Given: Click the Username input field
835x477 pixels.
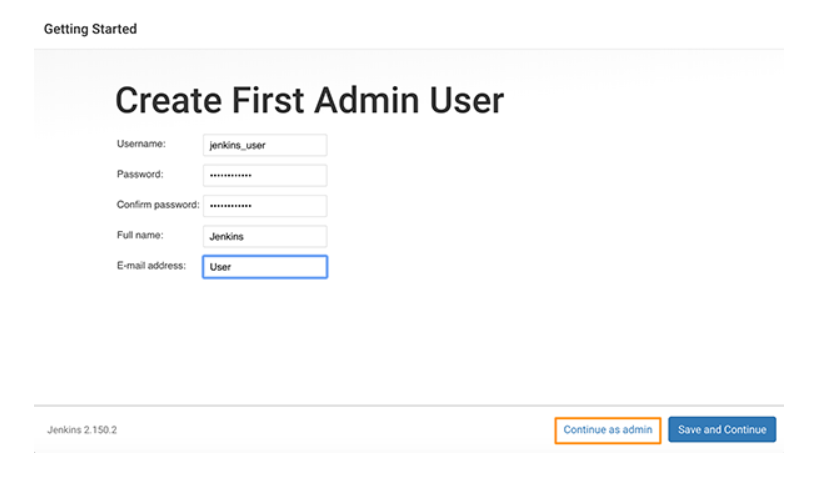Looking at the screenshot, I should coord(264,145).
